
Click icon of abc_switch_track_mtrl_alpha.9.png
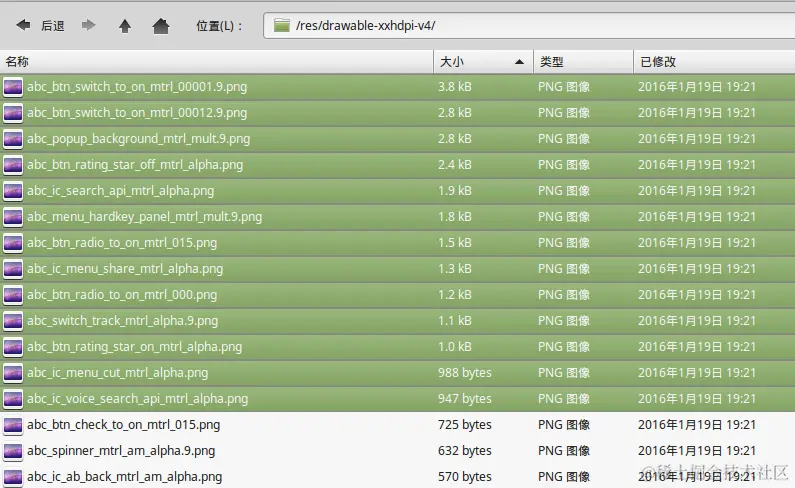pyautogui.click(x=13, y=321)
